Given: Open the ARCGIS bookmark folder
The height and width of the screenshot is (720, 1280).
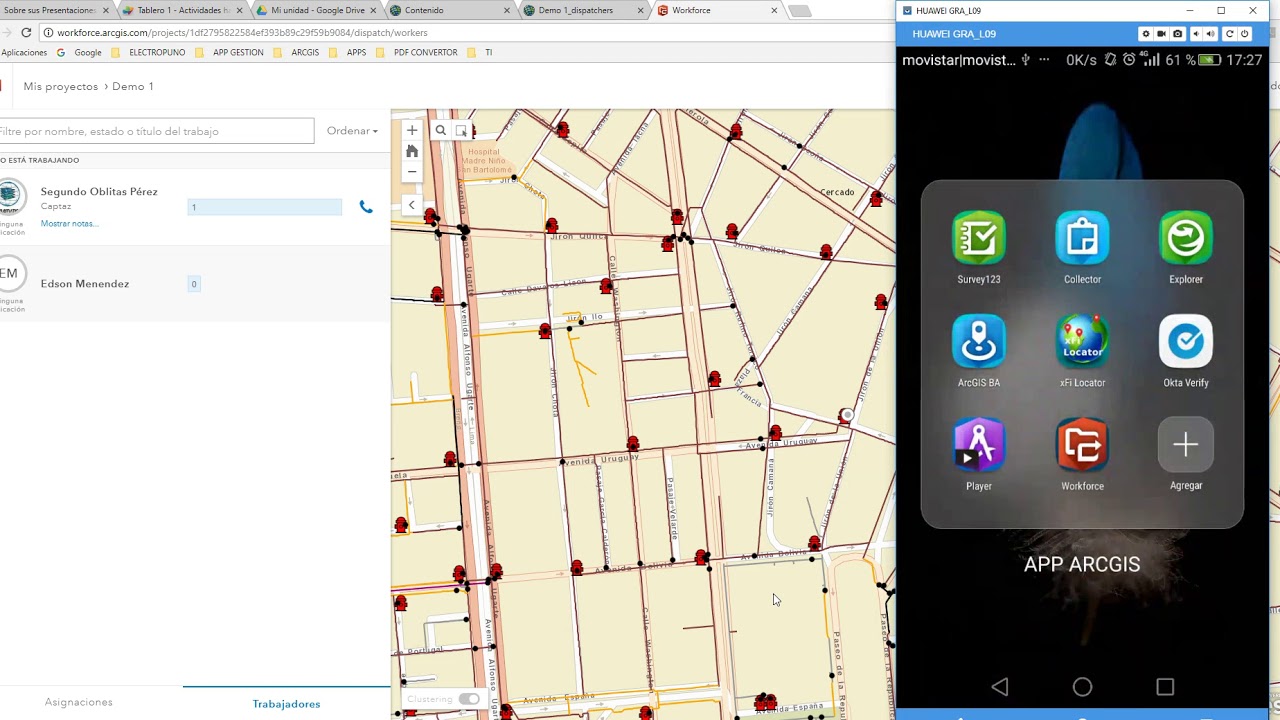Looking at the screenshot, I should click(x=298, y=52).
